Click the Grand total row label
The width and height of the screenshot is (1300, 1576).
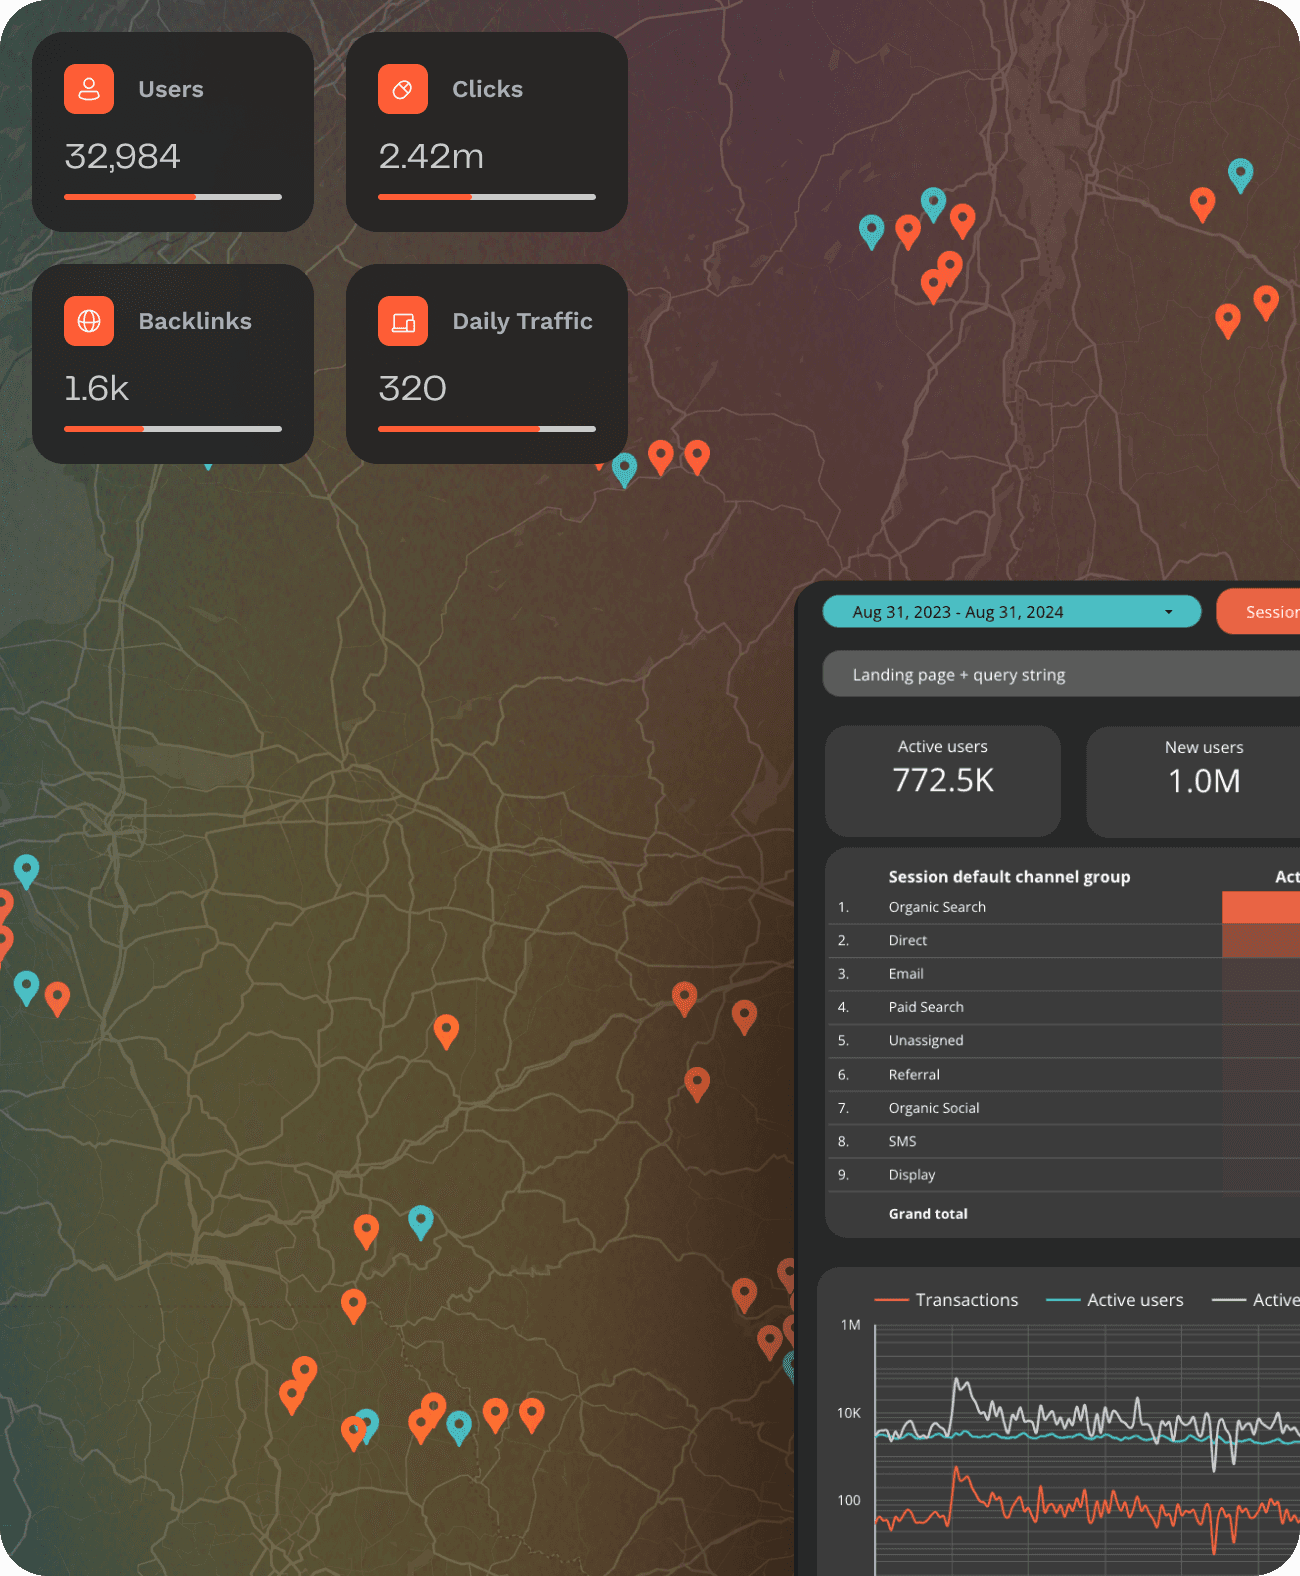(928, 1214)
